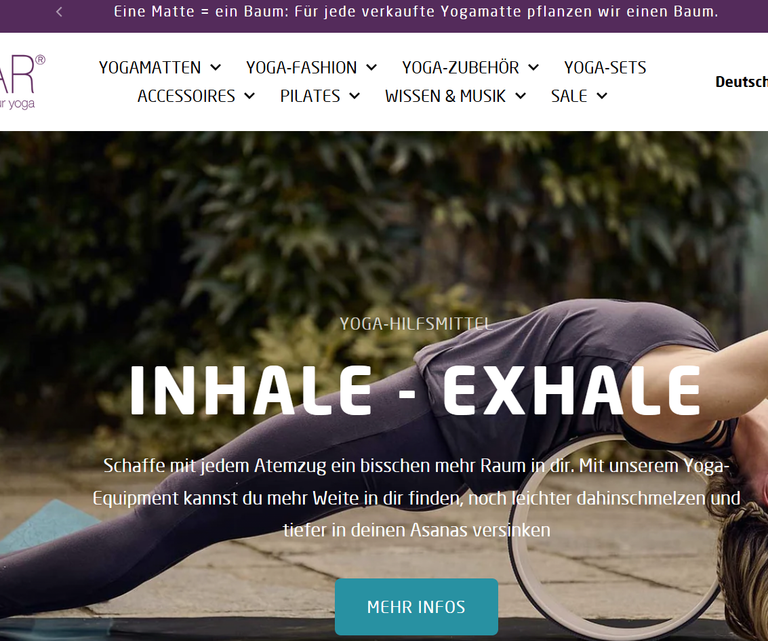Open the YOGA-SETS menu item
This screenshot has width=768, height=641.
click(x=605, y=68)
